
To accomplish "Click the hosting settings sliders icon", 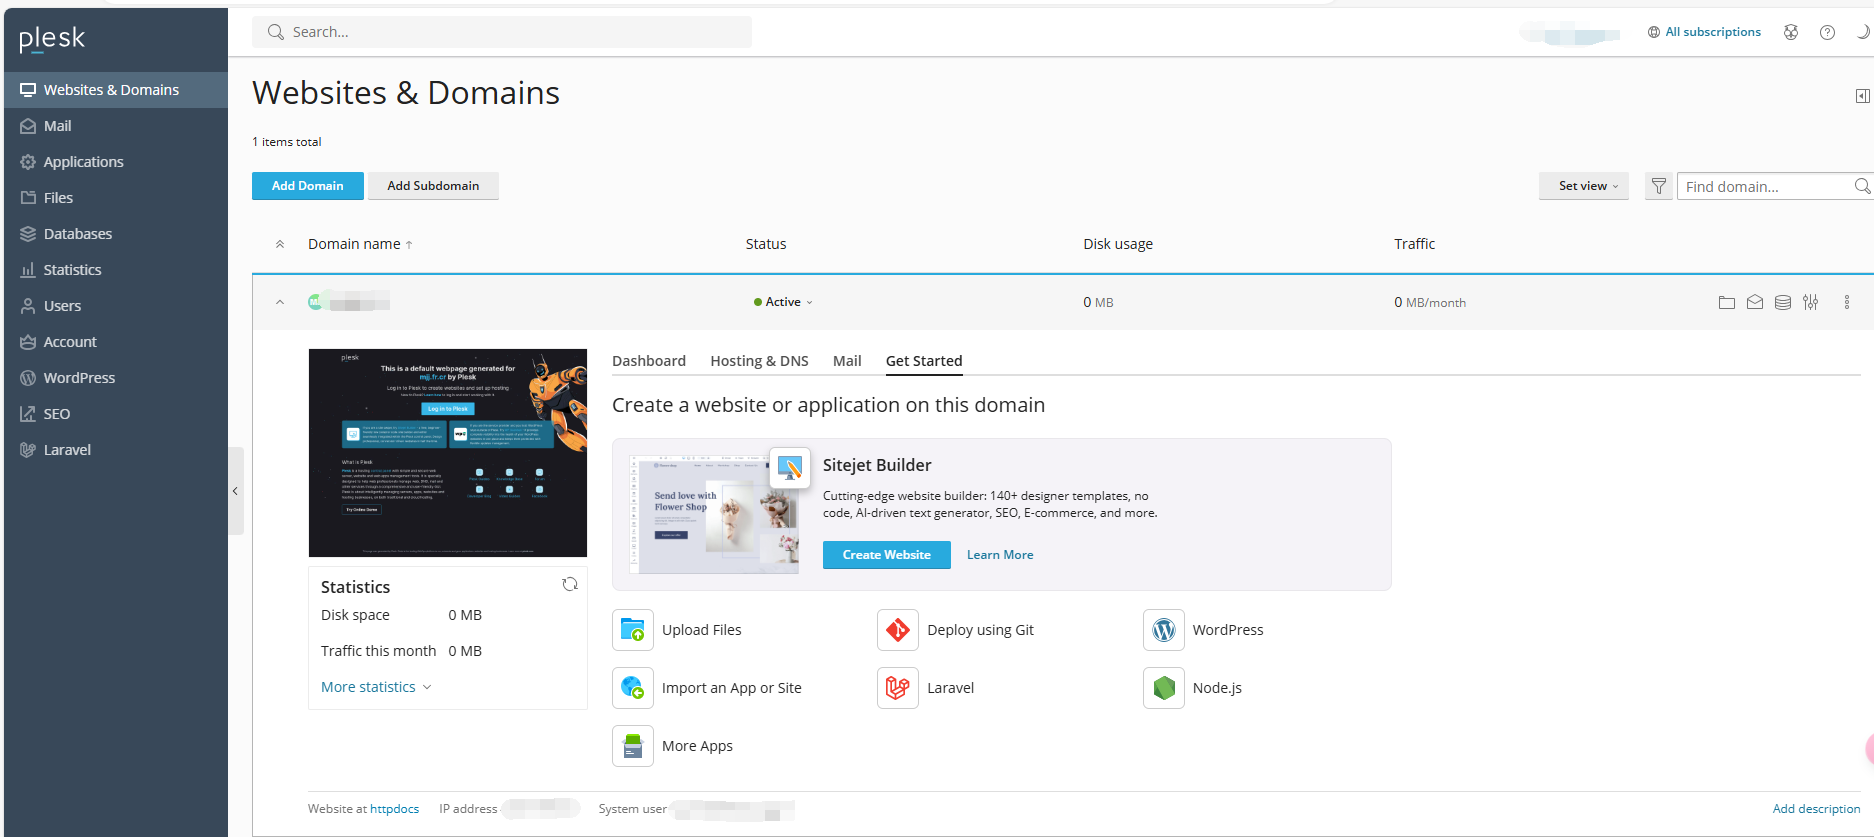I will 1810,302.
